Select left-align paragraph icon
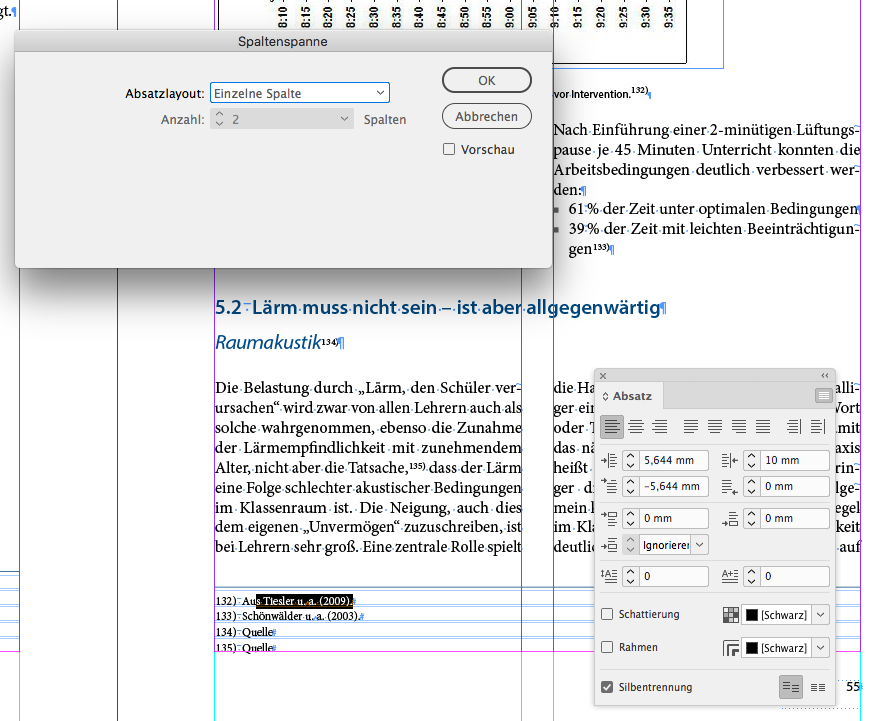882x721 pixels. (612, 426)
